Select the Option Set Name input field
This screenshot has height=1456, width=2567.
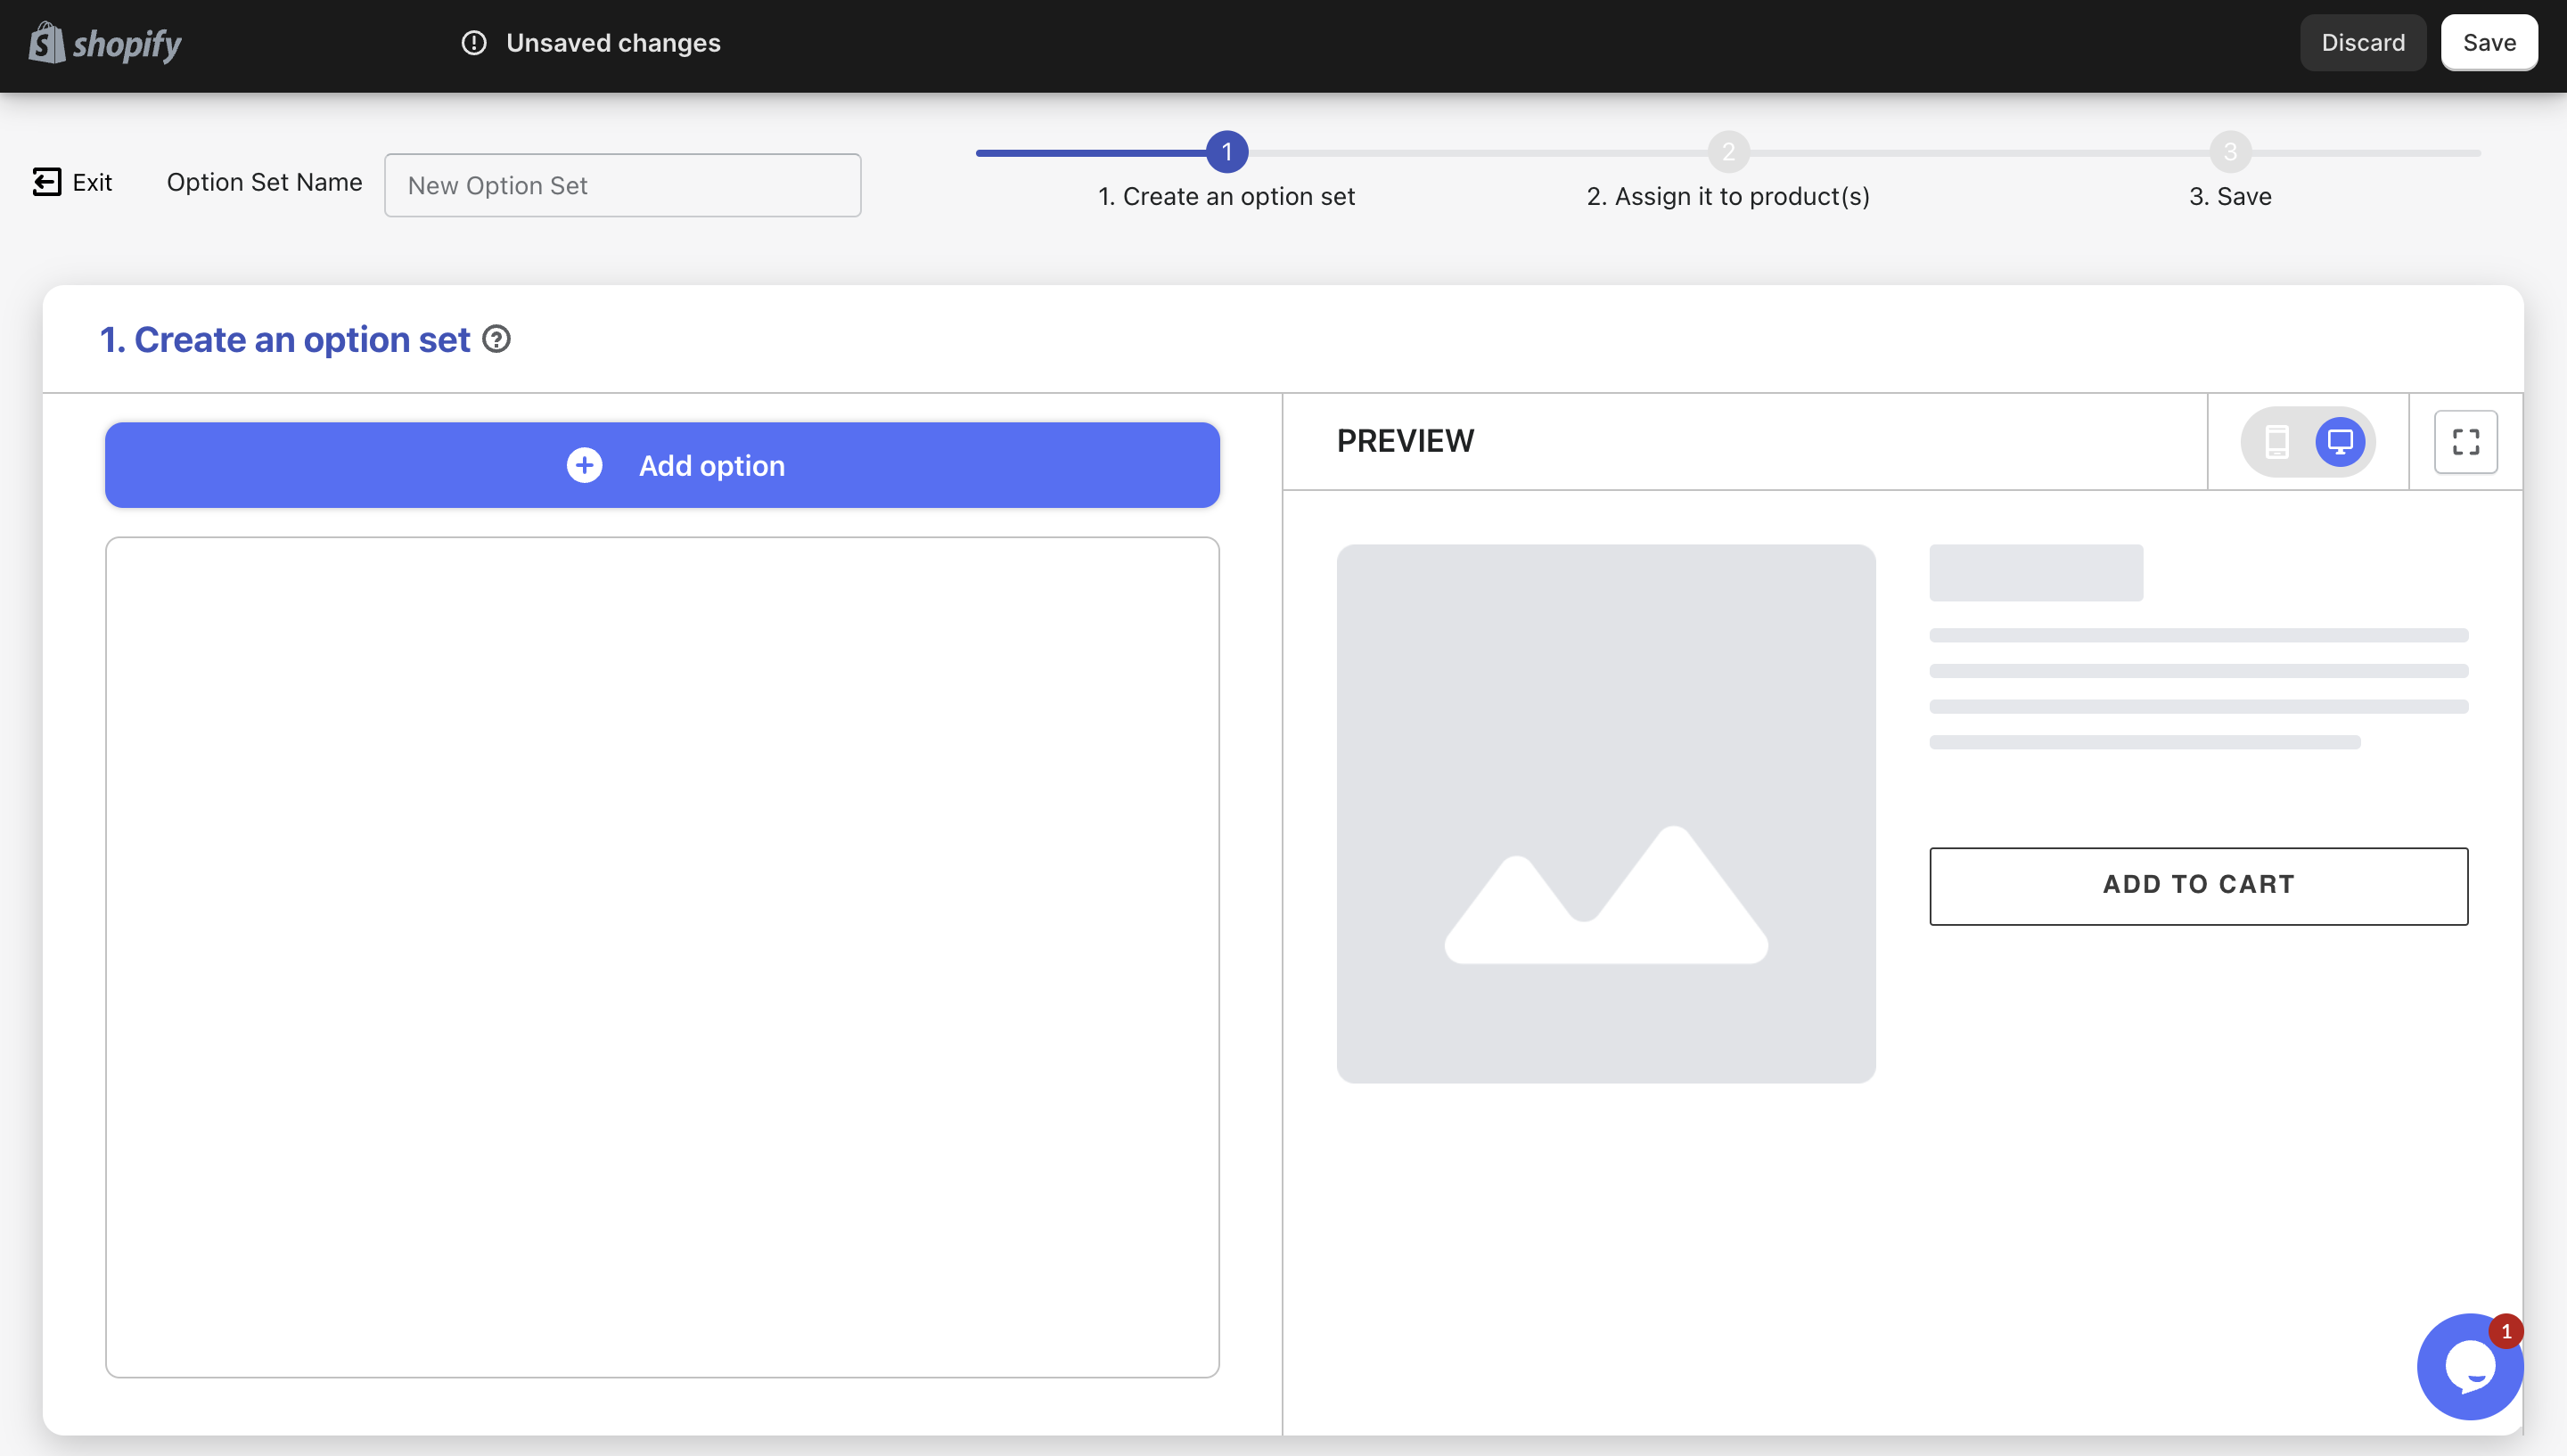[x=622, y=184]
